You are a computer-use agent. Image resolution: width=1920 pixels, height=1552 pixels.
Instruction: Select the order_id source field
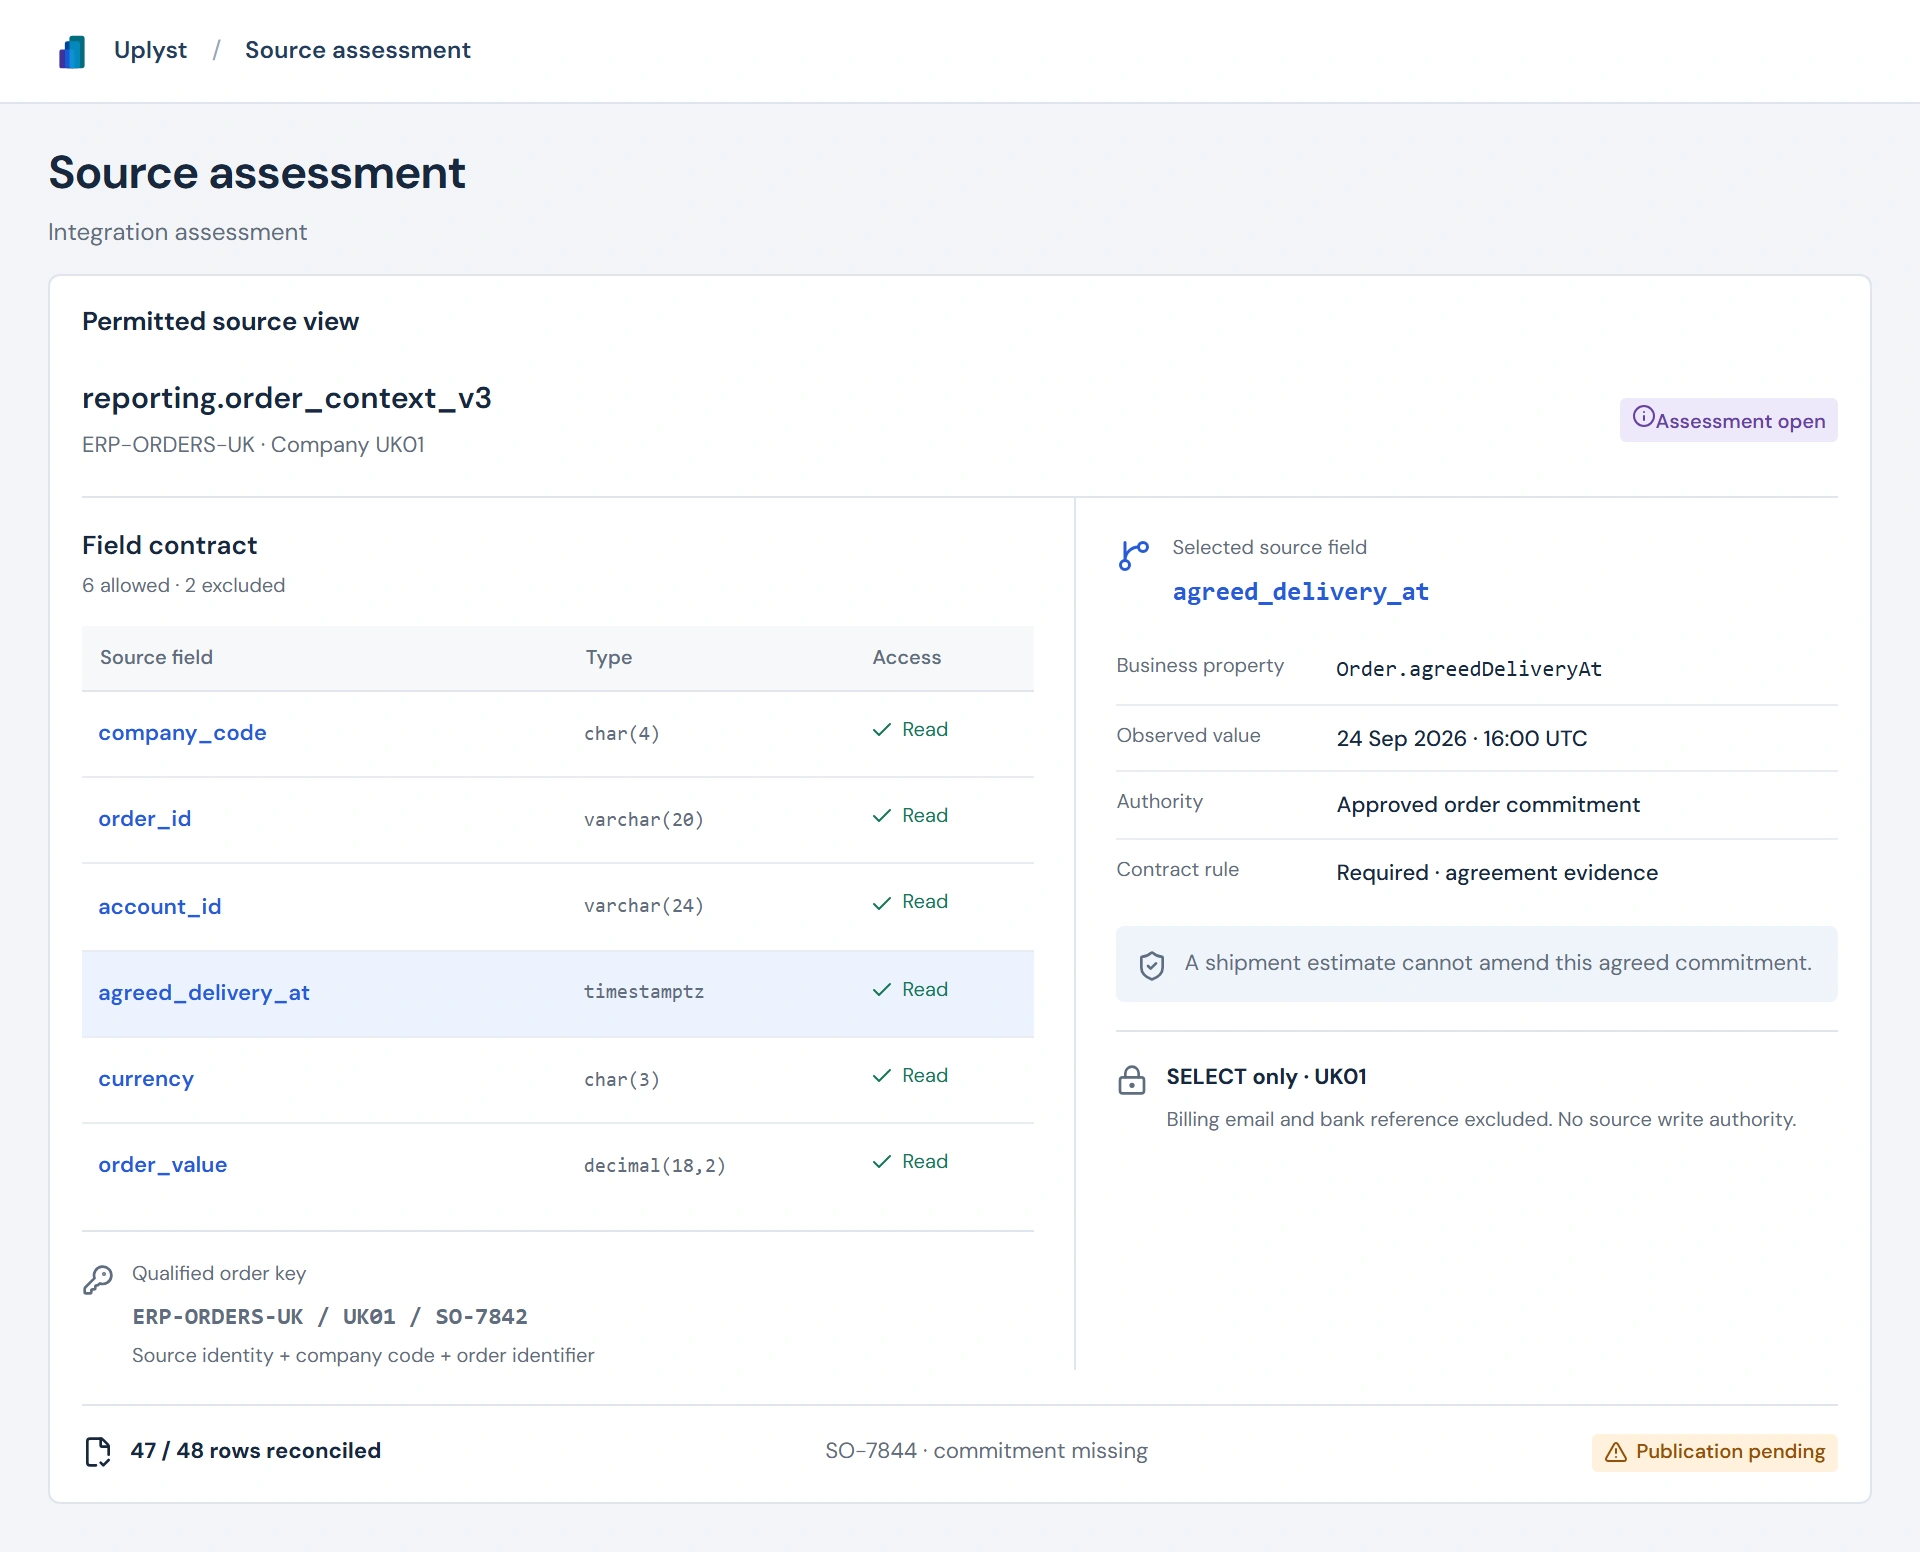(144, 819)
